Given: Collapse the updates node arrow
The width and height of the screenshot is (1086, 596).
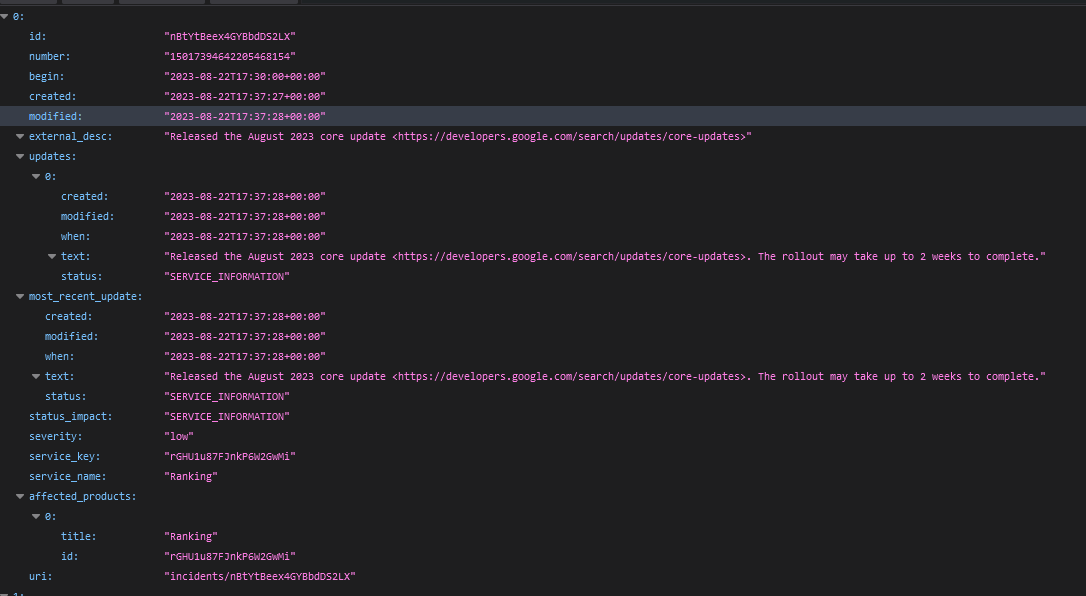Looking at the screenshot, I should (20, 157).
